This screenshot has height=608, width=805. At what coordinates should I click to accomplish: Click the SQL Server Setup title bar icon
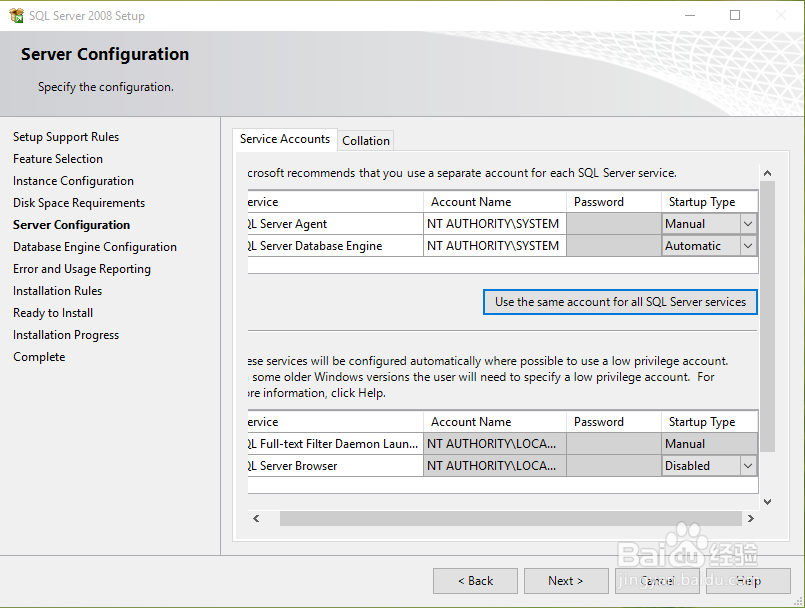(x=16, y=16)
